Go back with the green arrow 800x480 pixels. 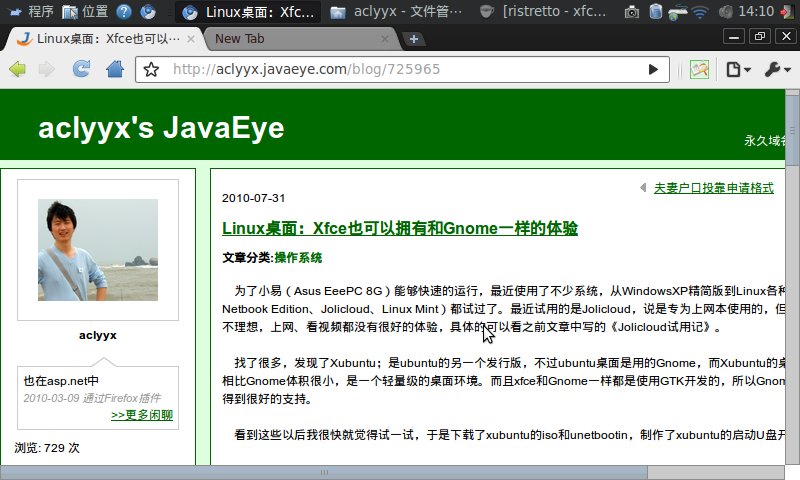point(17,69)
